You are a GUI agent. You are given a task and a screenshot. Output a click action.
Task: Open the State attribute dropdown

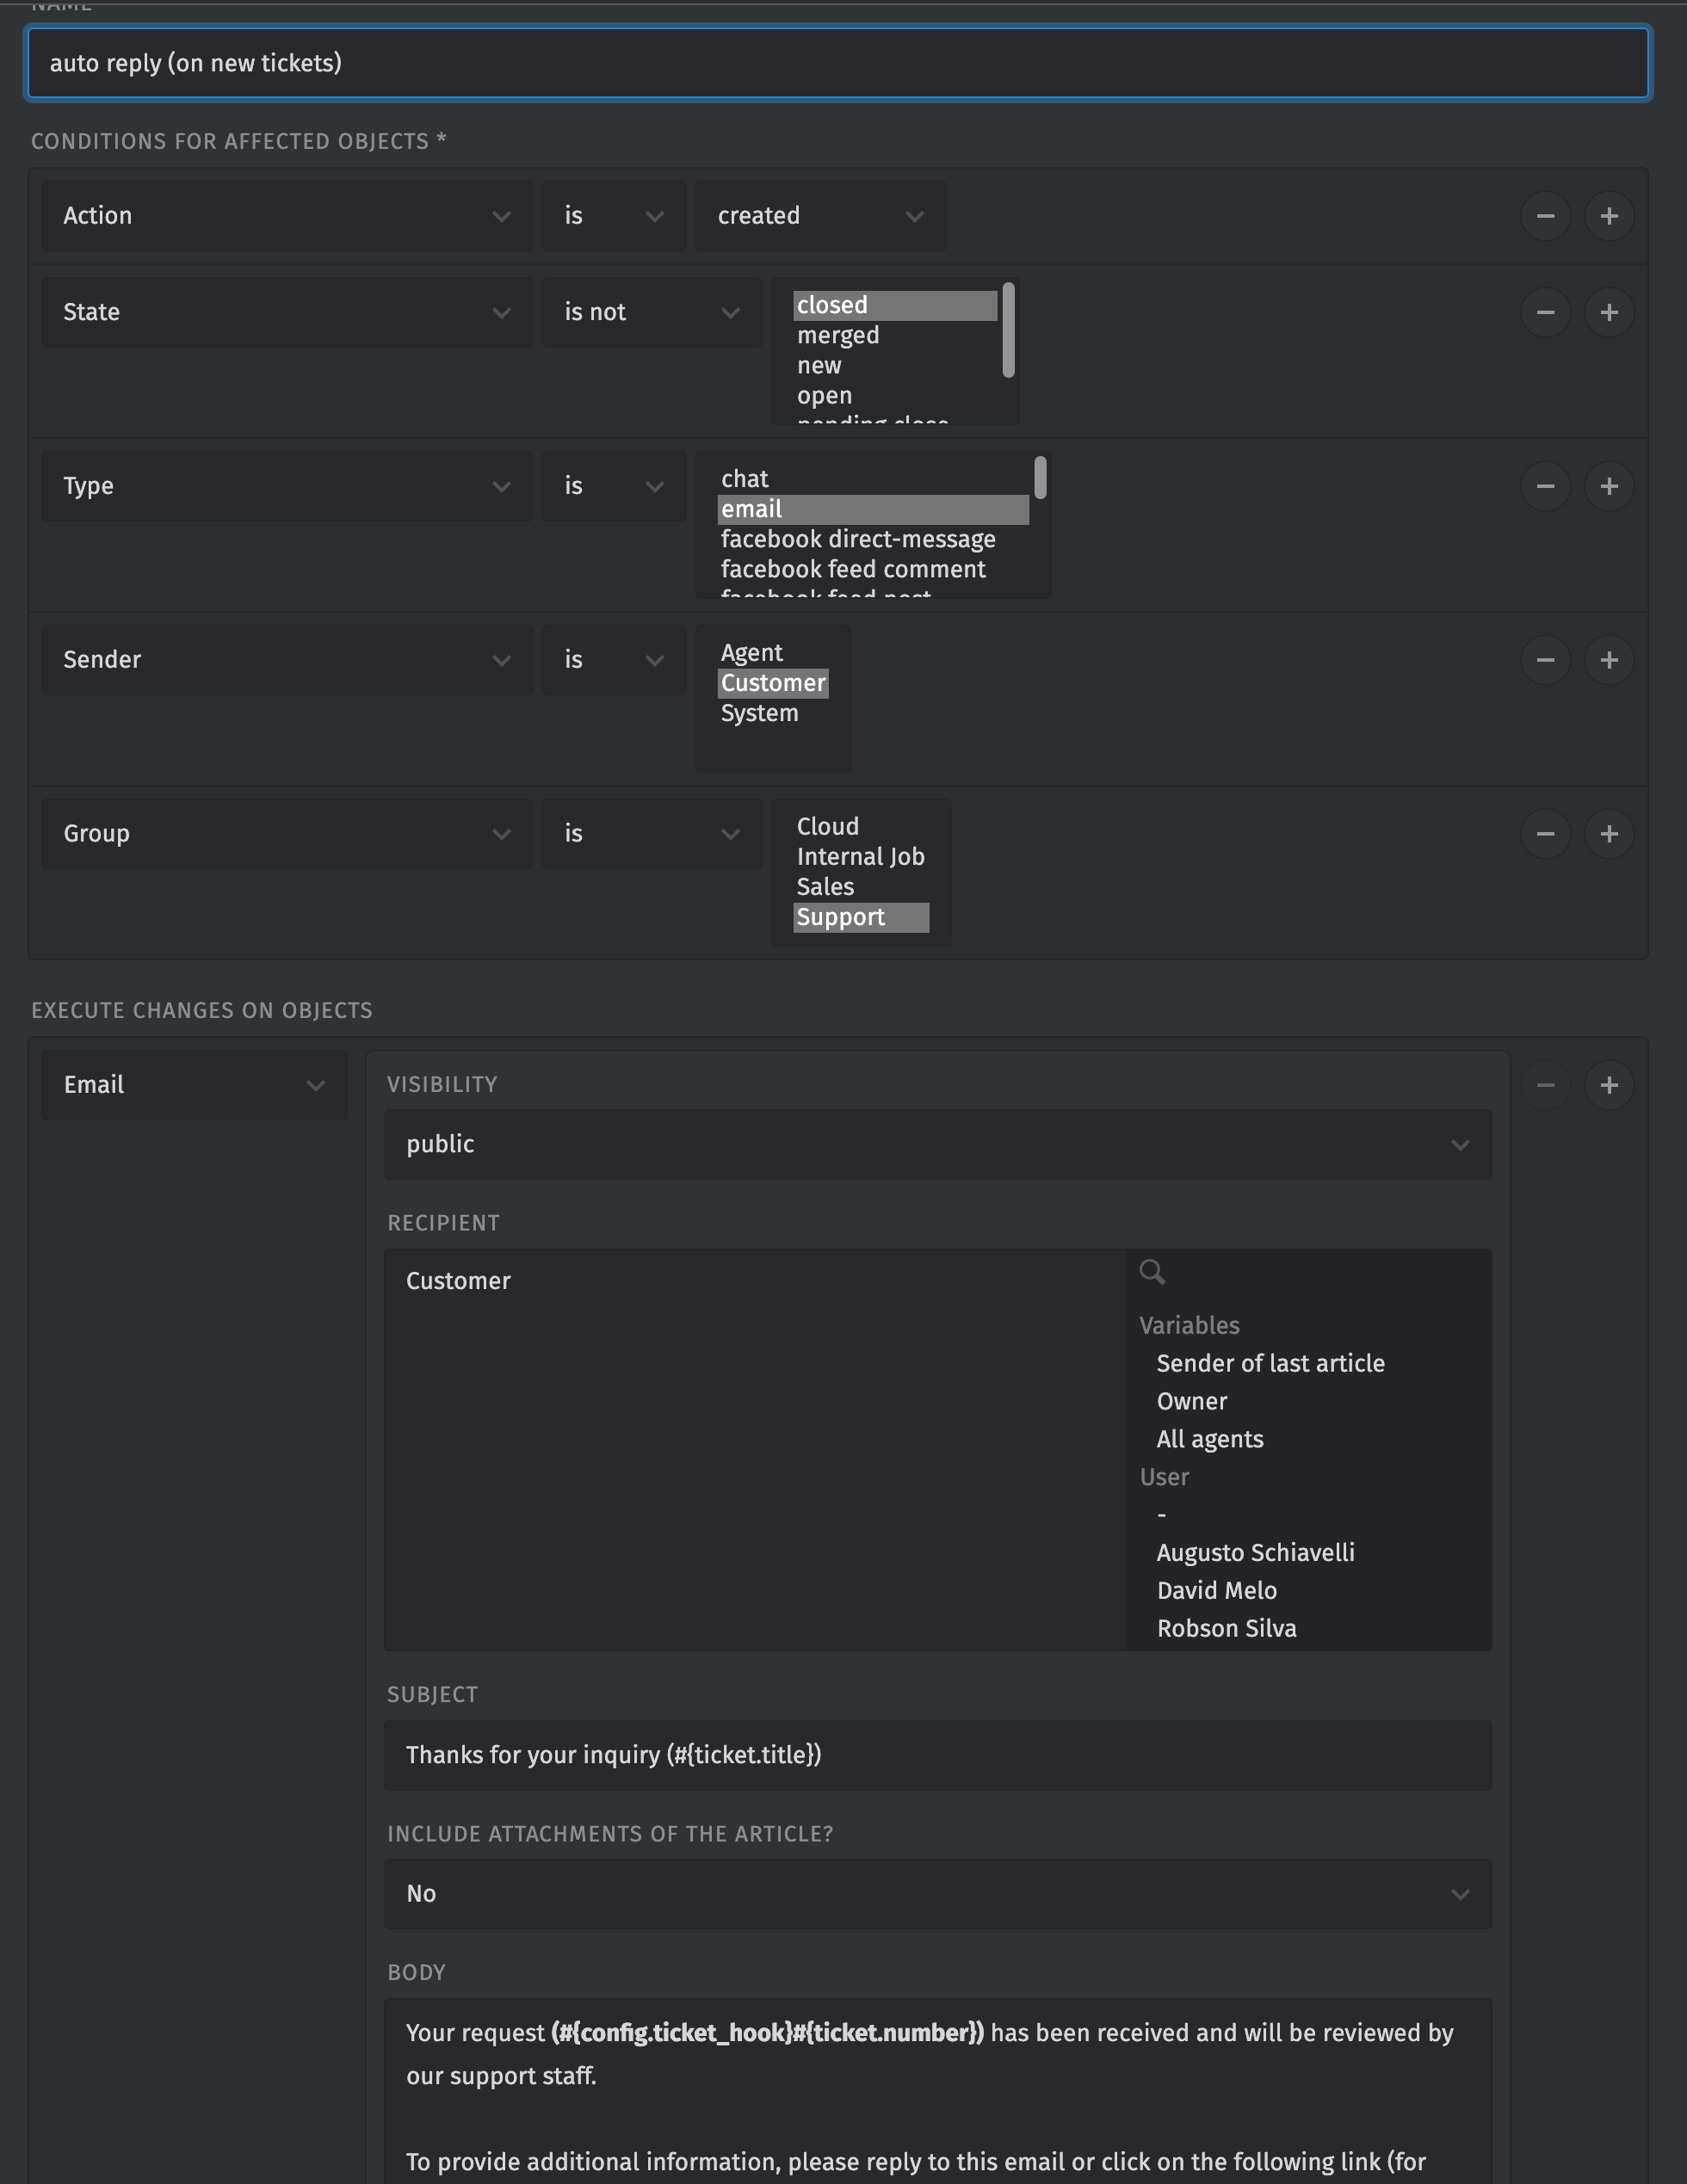[x=287, y=312]
